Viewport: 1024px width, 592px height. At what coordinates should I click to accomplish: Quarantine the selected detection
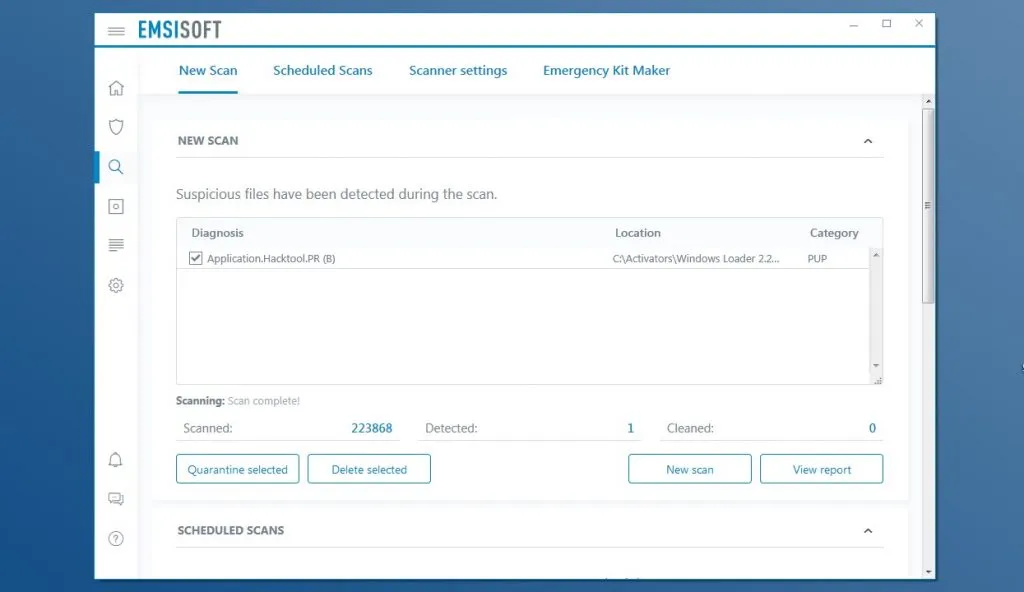[x=237, y=468]
